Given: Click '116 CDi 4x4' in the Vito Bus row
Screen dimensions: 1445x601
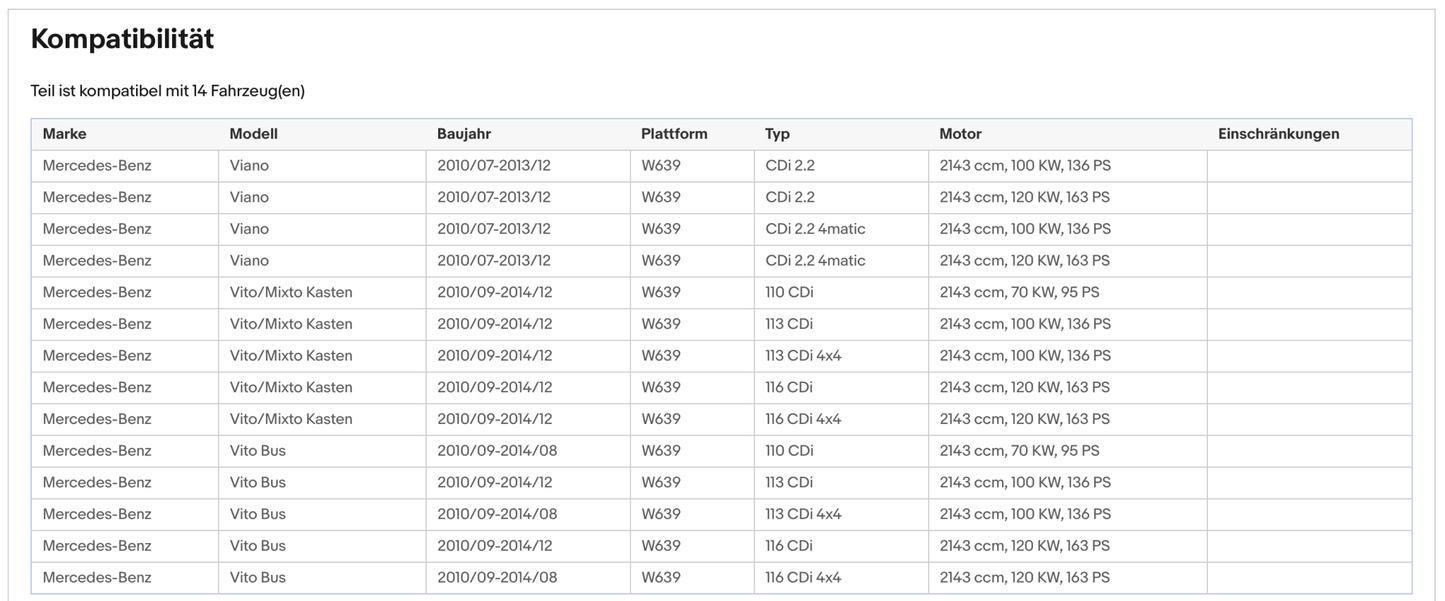Looking at the screenshot, I should coord(803,577).
